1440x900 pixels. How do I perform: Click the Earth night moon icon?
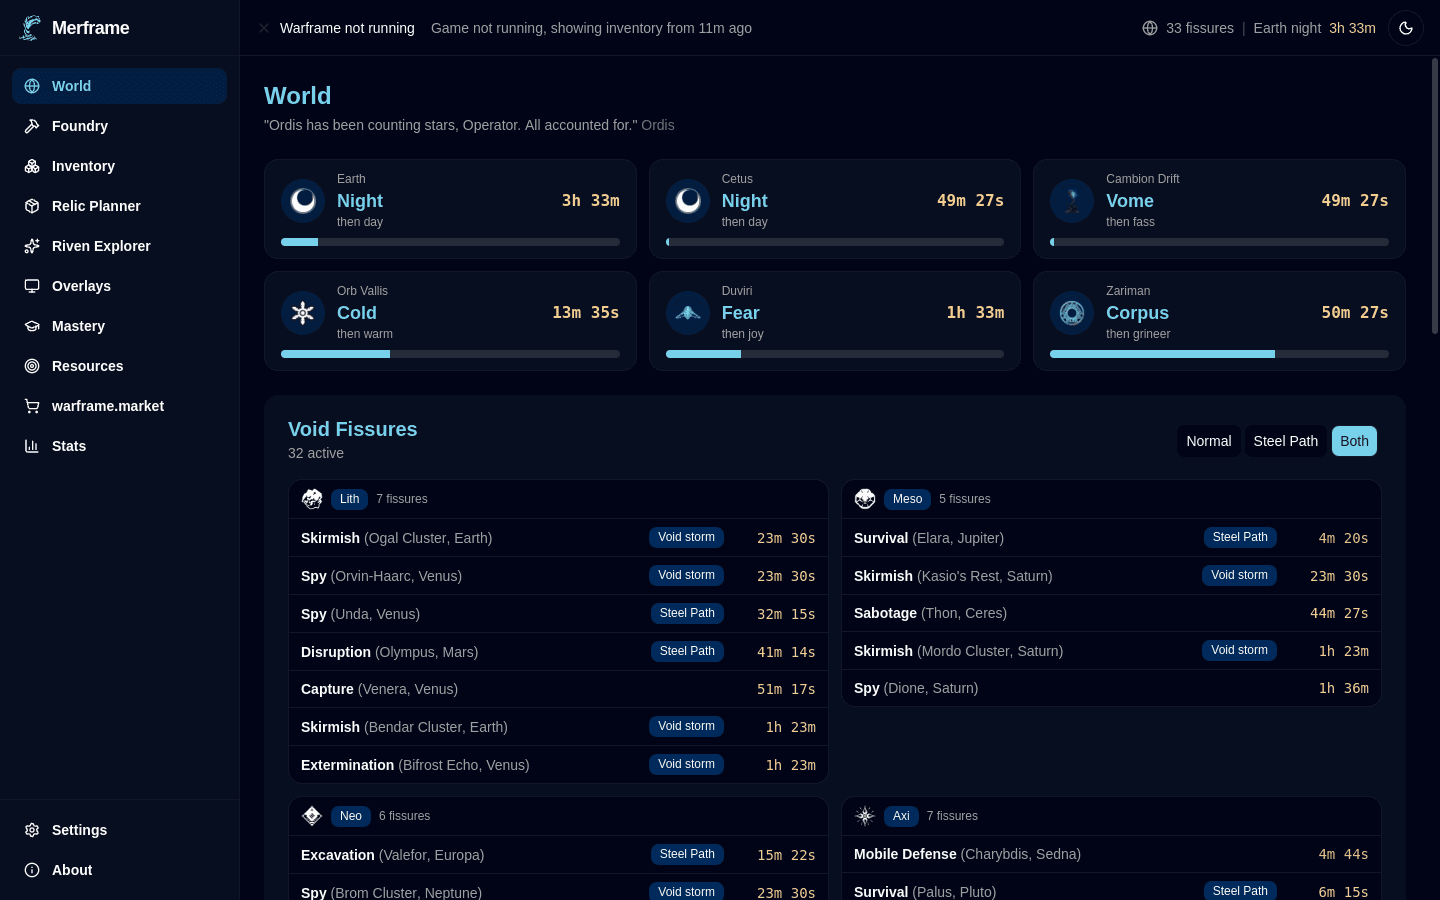303,201
